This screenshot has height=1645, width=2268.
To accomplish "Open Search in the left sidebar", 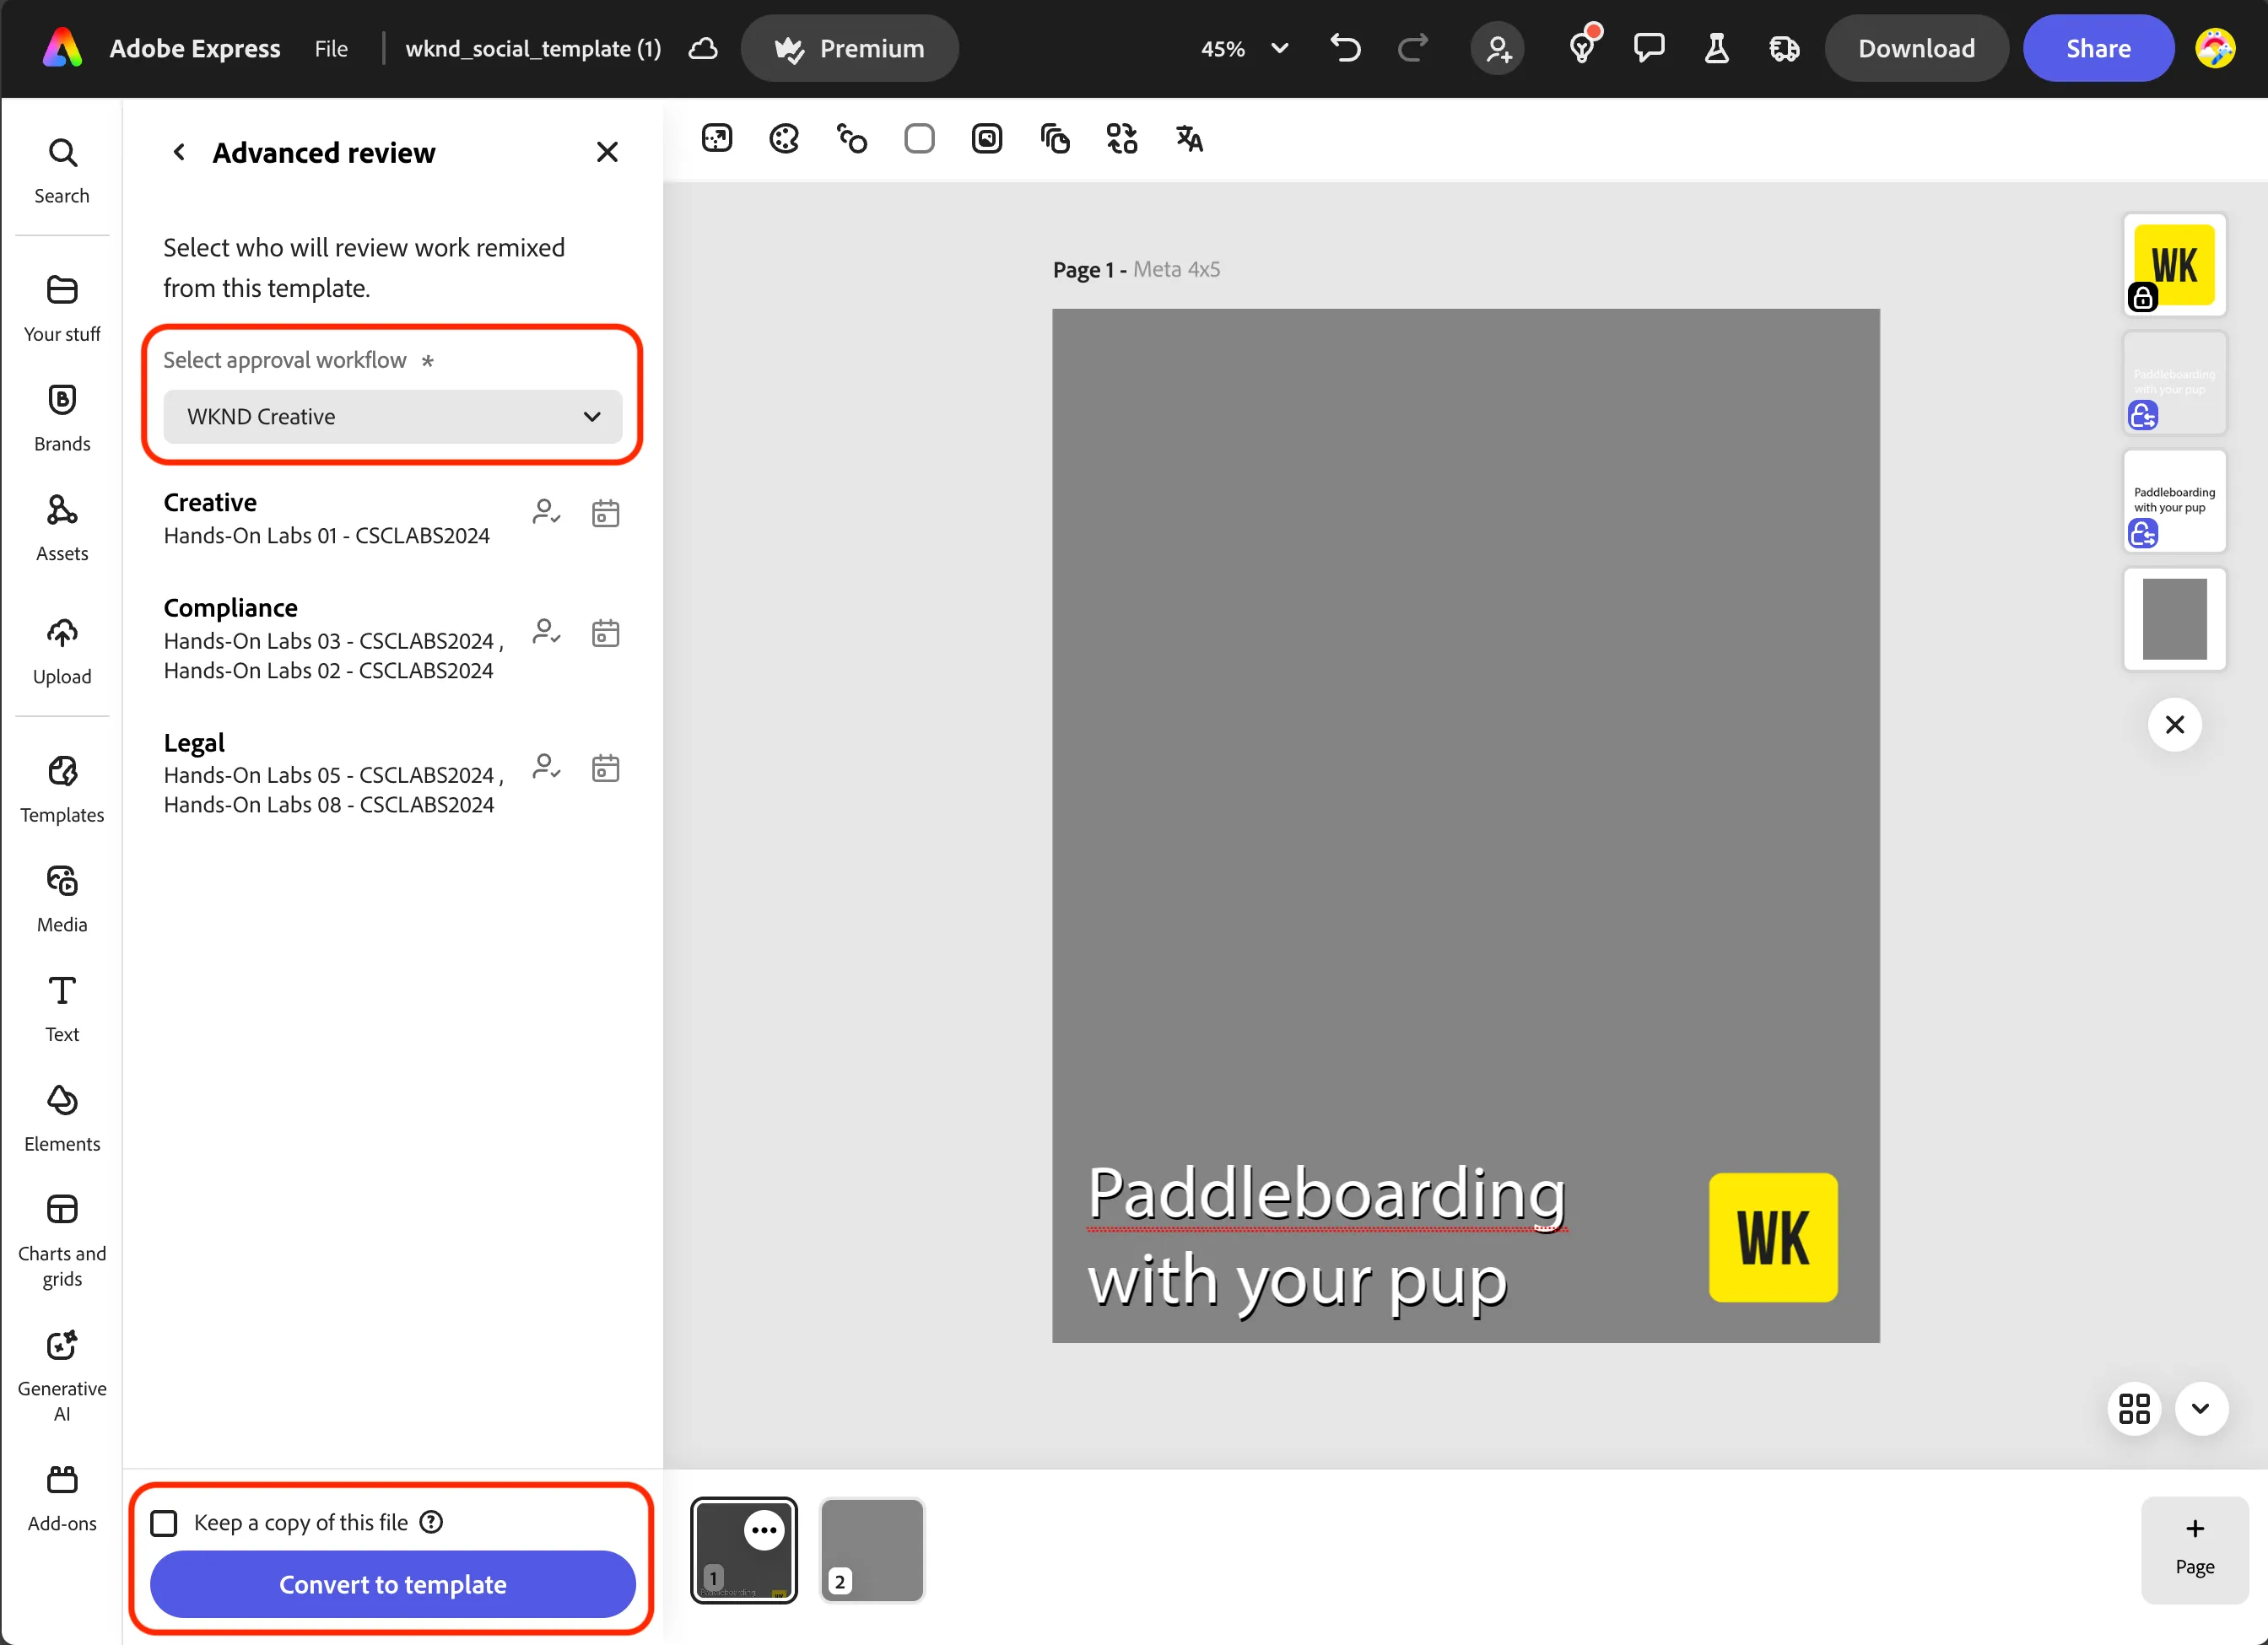I will pyautogui.click(x=62, y=171).
